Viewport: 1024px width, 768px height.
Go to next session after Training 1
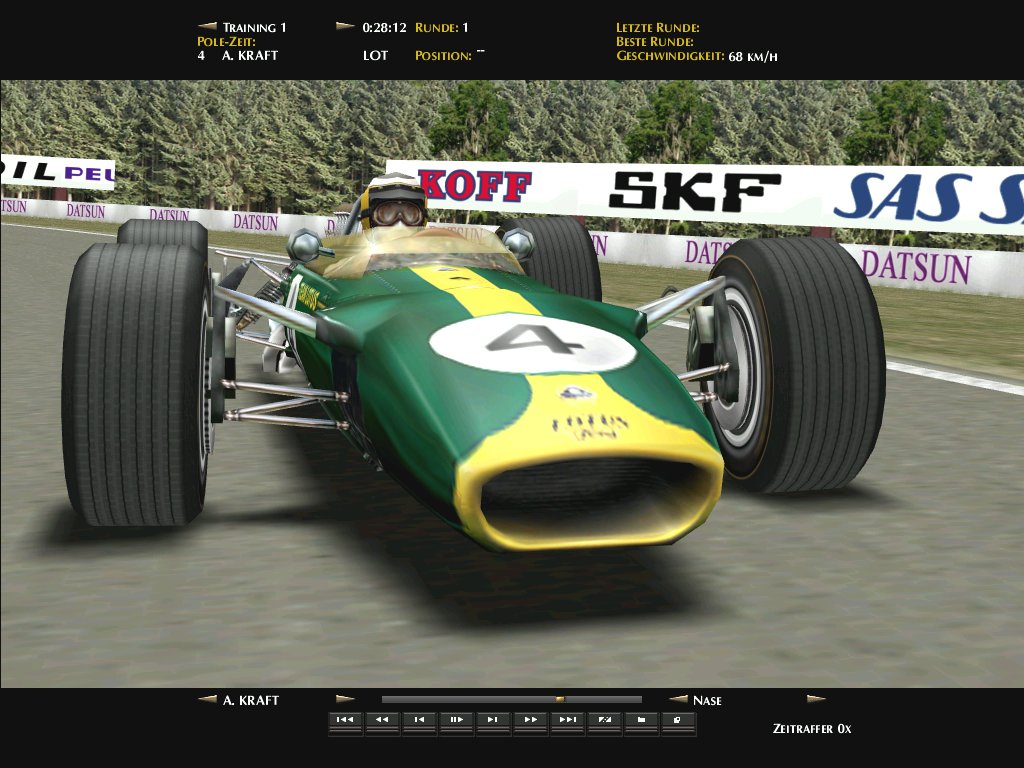click(345, 27)
